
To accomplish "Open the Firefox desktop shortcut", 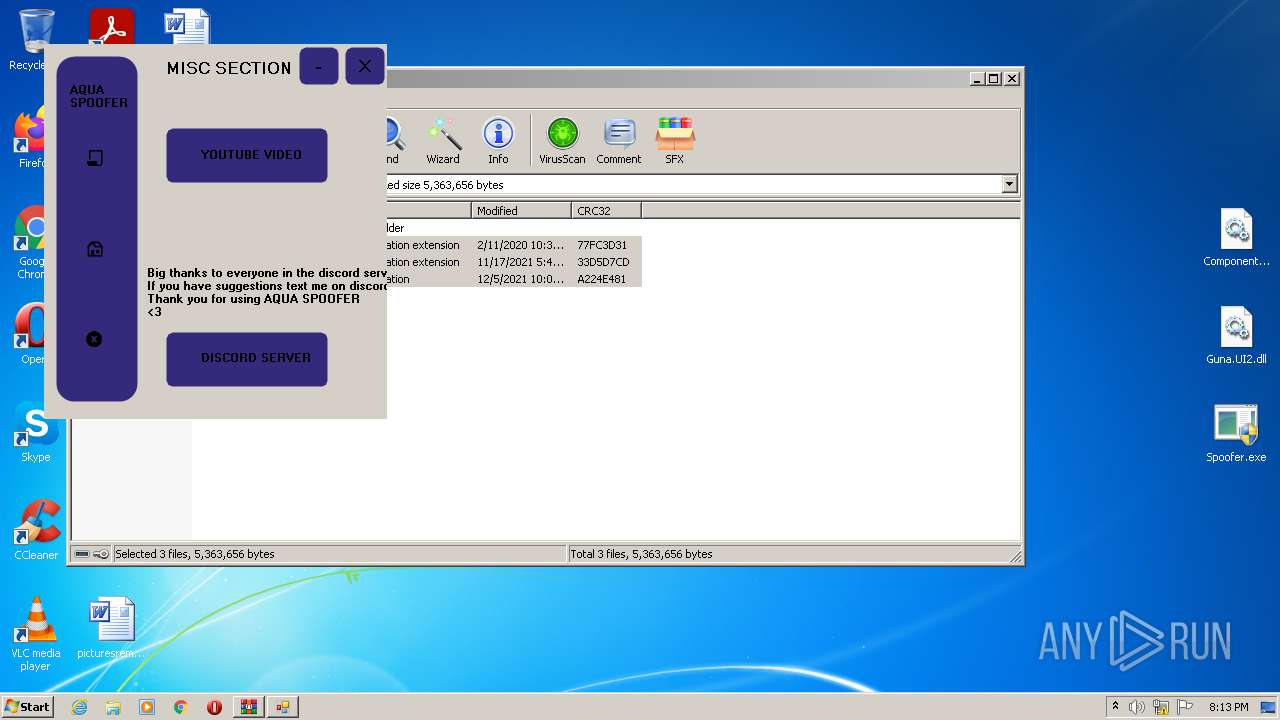I will 30,139.
